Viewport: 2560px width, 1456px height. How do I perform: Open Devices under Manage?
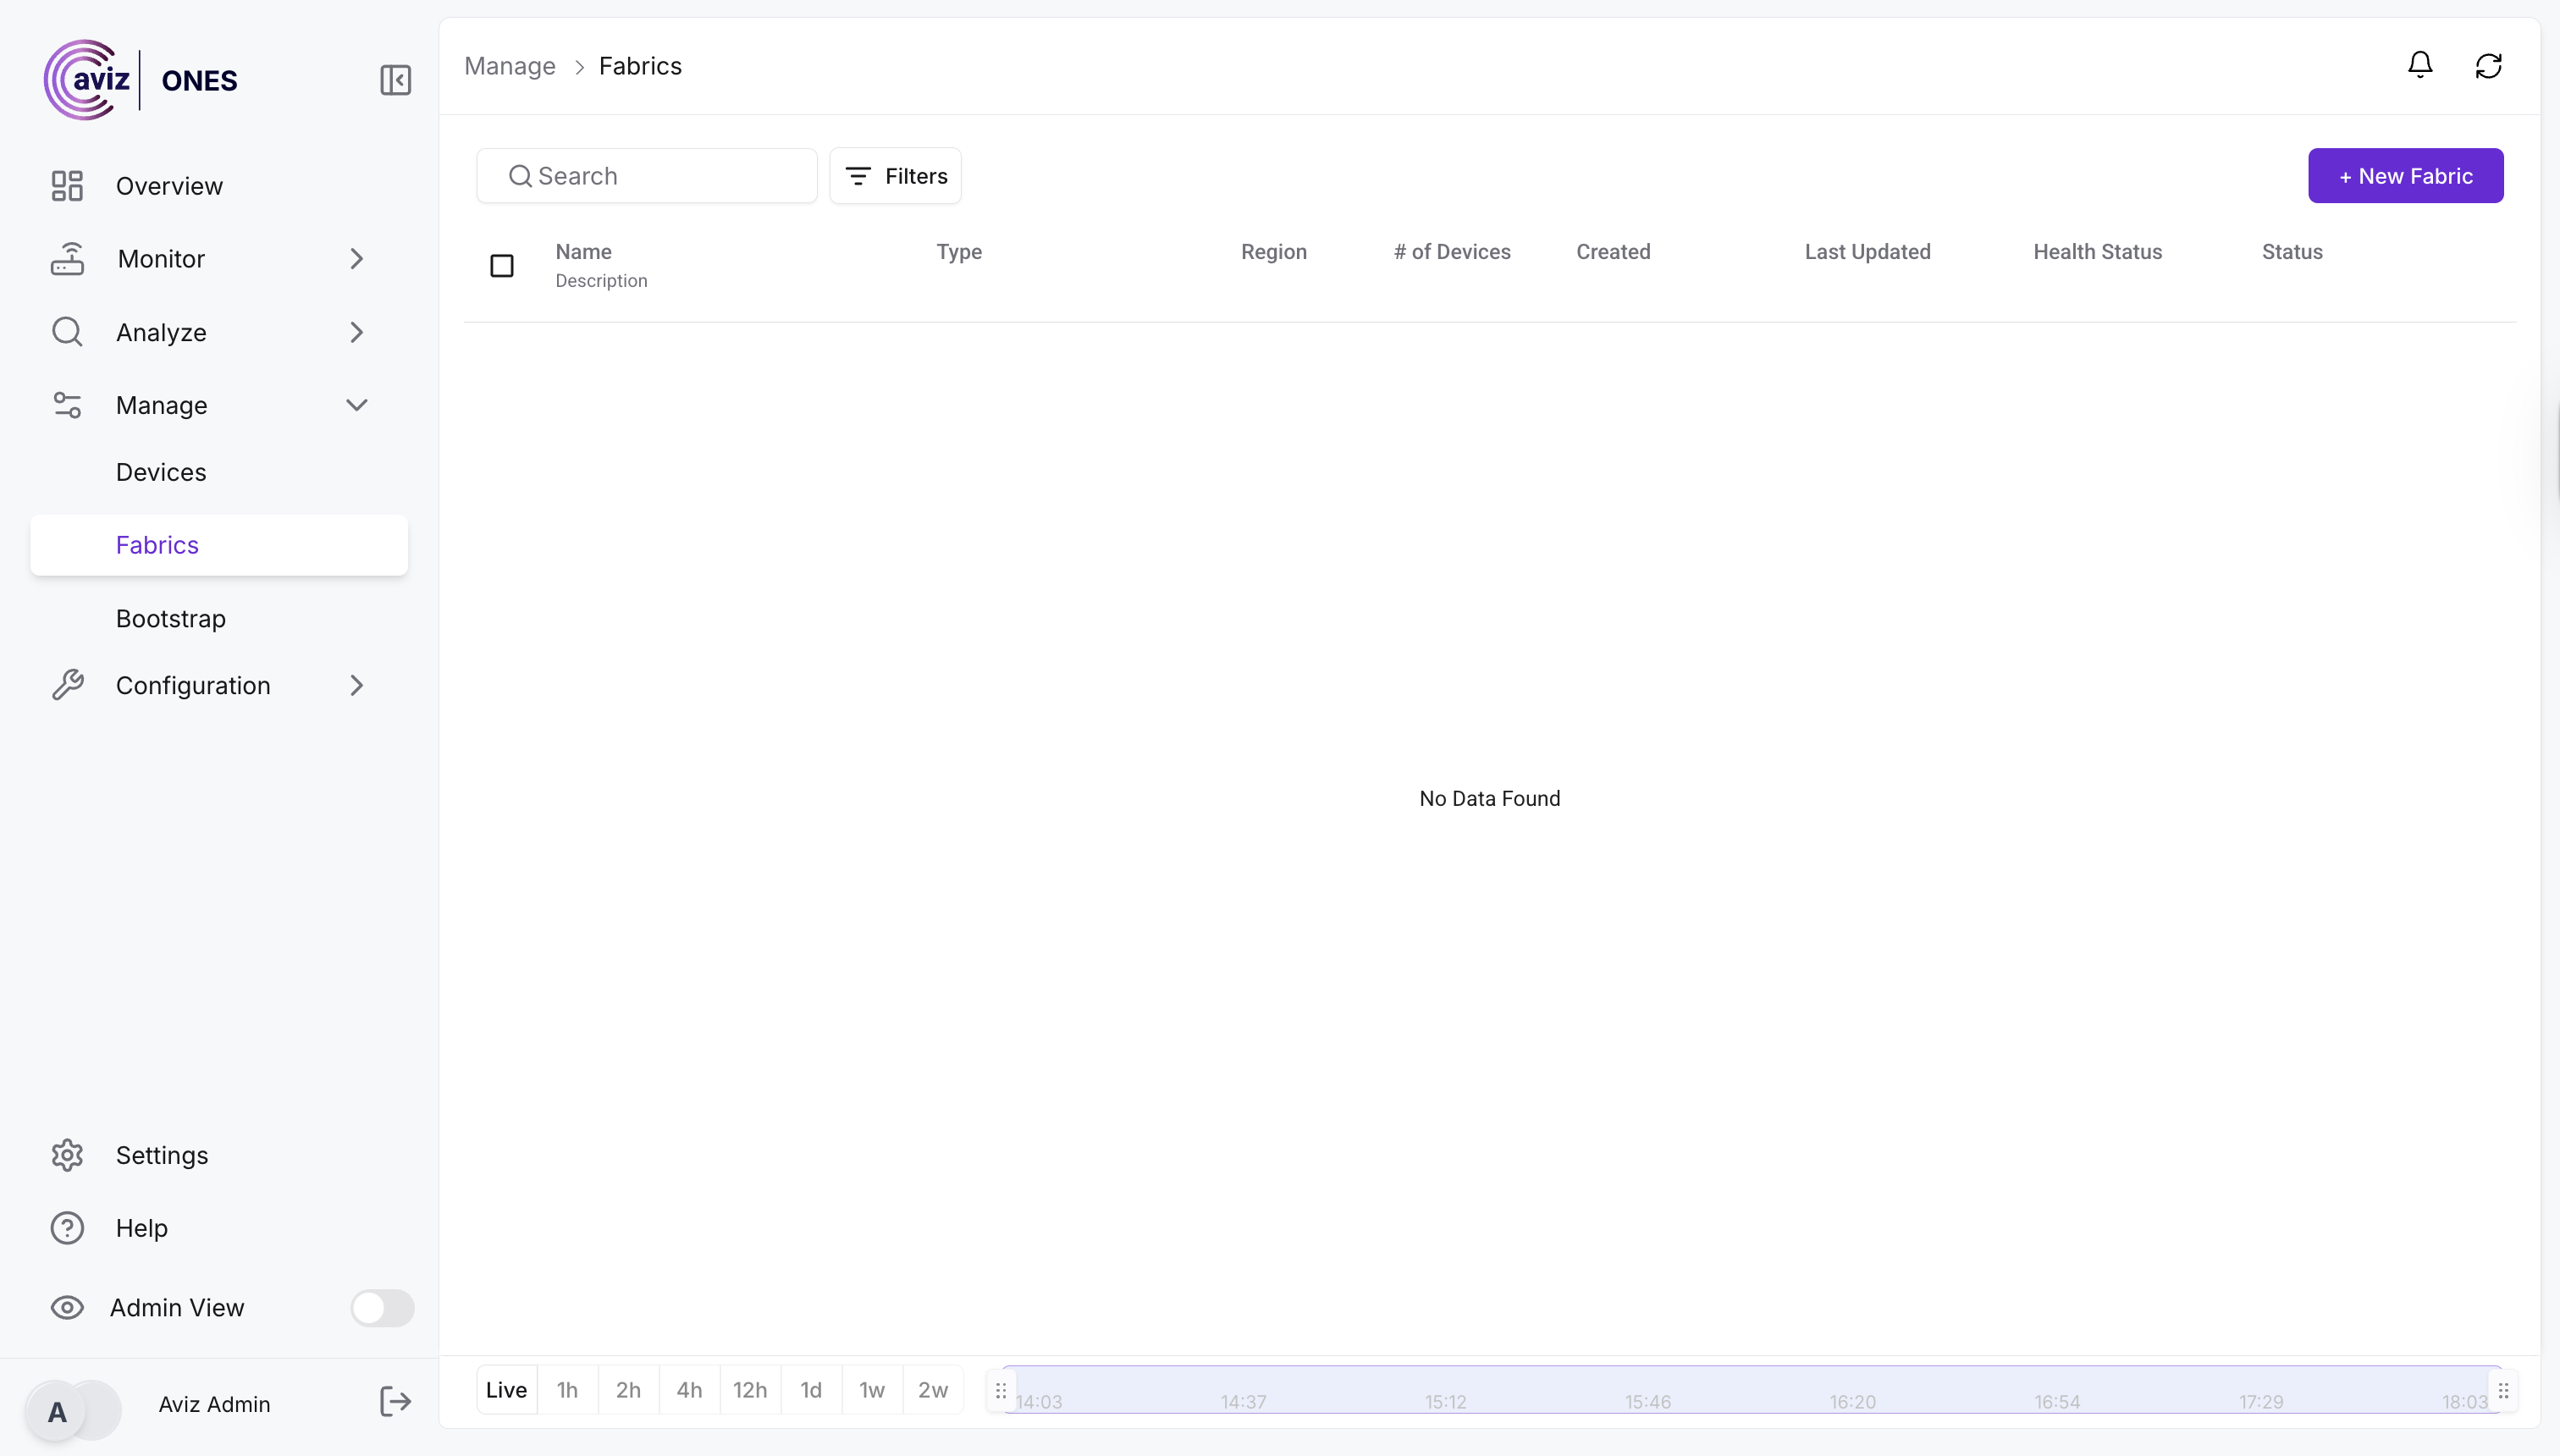161,472
